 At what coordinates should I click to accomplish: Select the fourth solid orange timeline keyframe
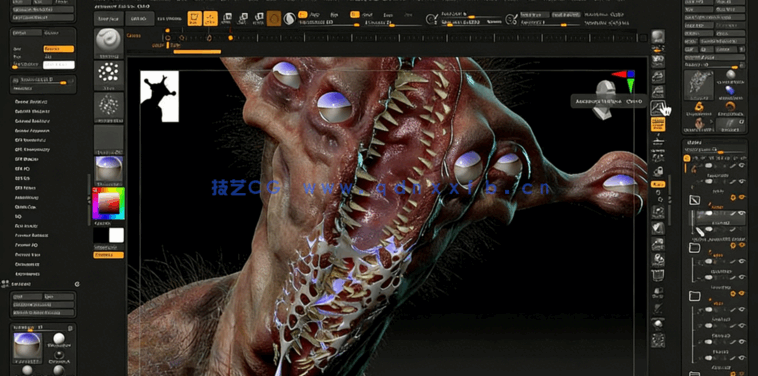point(231,38)
